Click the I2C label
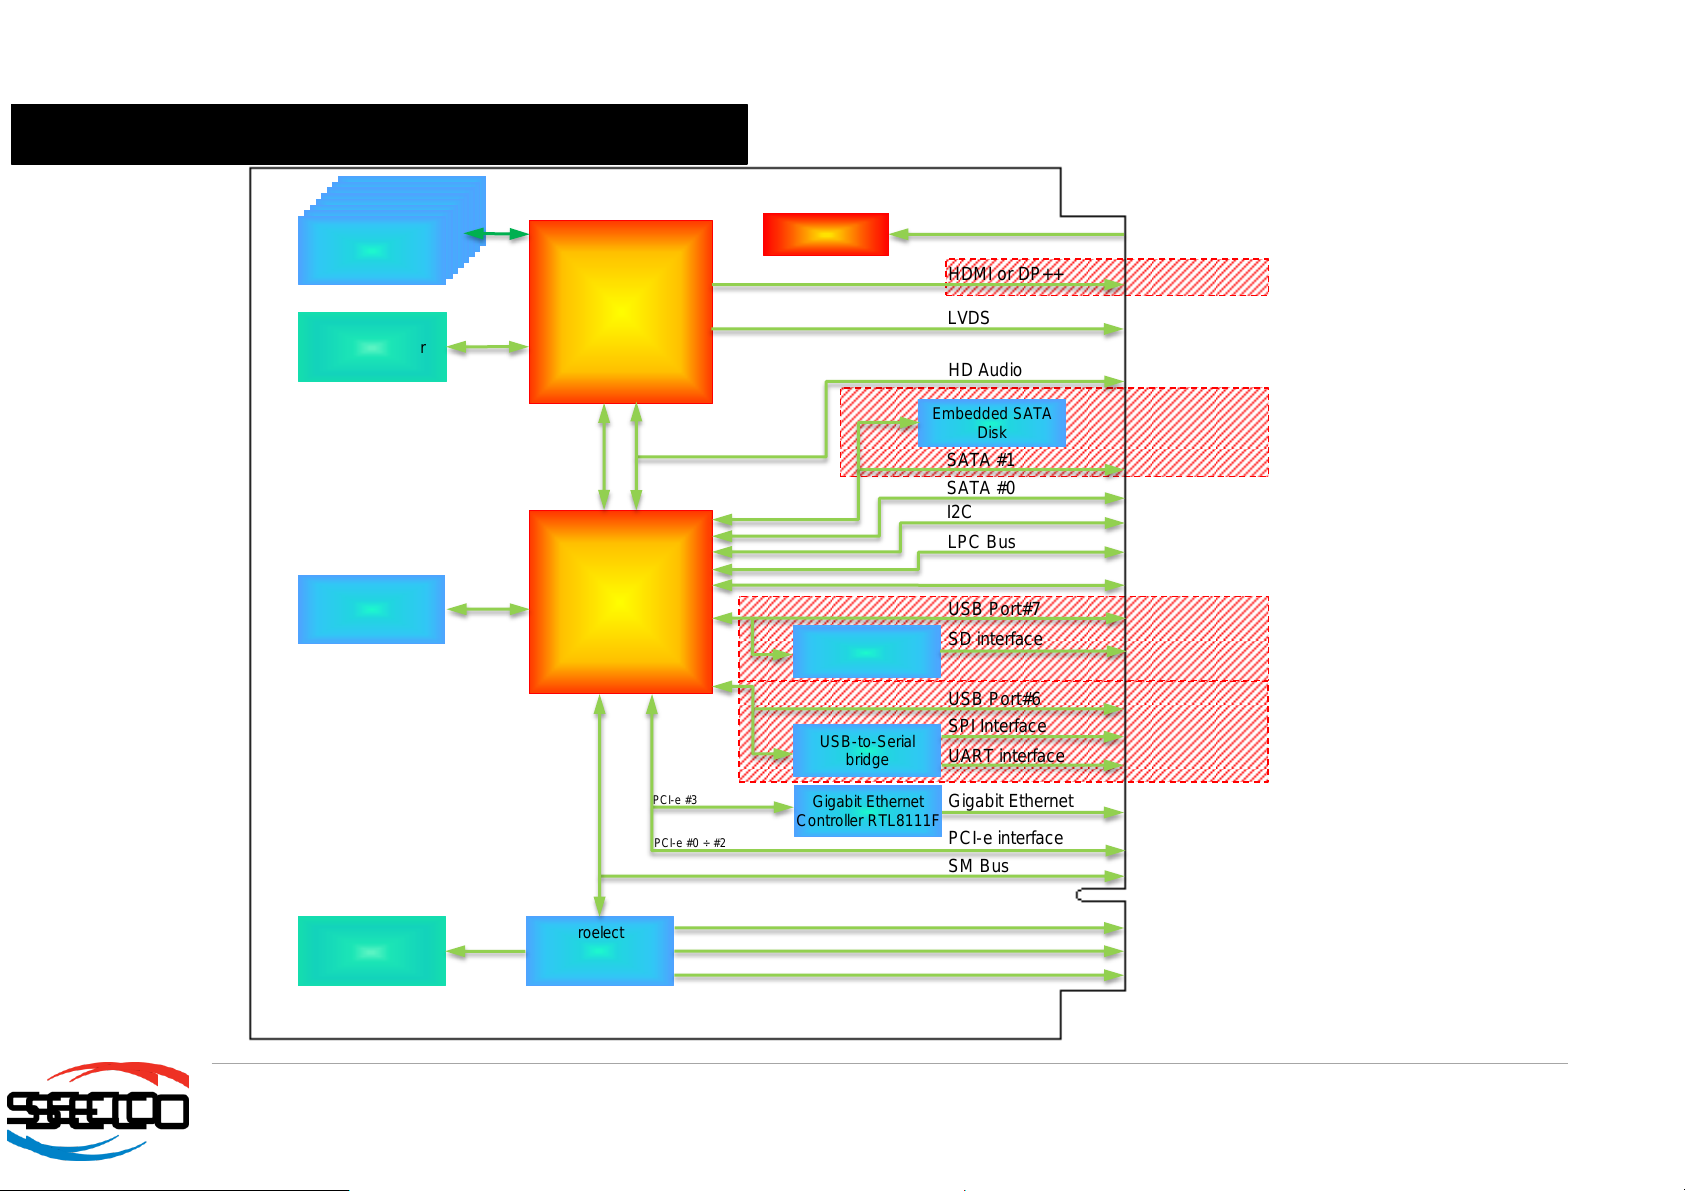Image resolution: width=1685 pixels, height=1191 pixels. pyautogui.click(x=959, y=512)
